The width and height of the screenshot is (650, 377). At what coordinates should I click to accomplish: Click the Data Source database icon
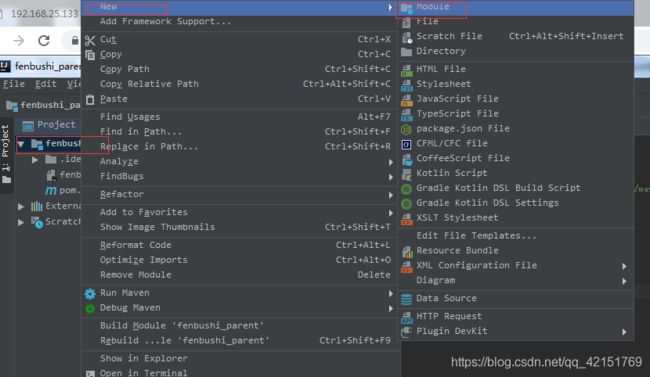tap(407, 299)
